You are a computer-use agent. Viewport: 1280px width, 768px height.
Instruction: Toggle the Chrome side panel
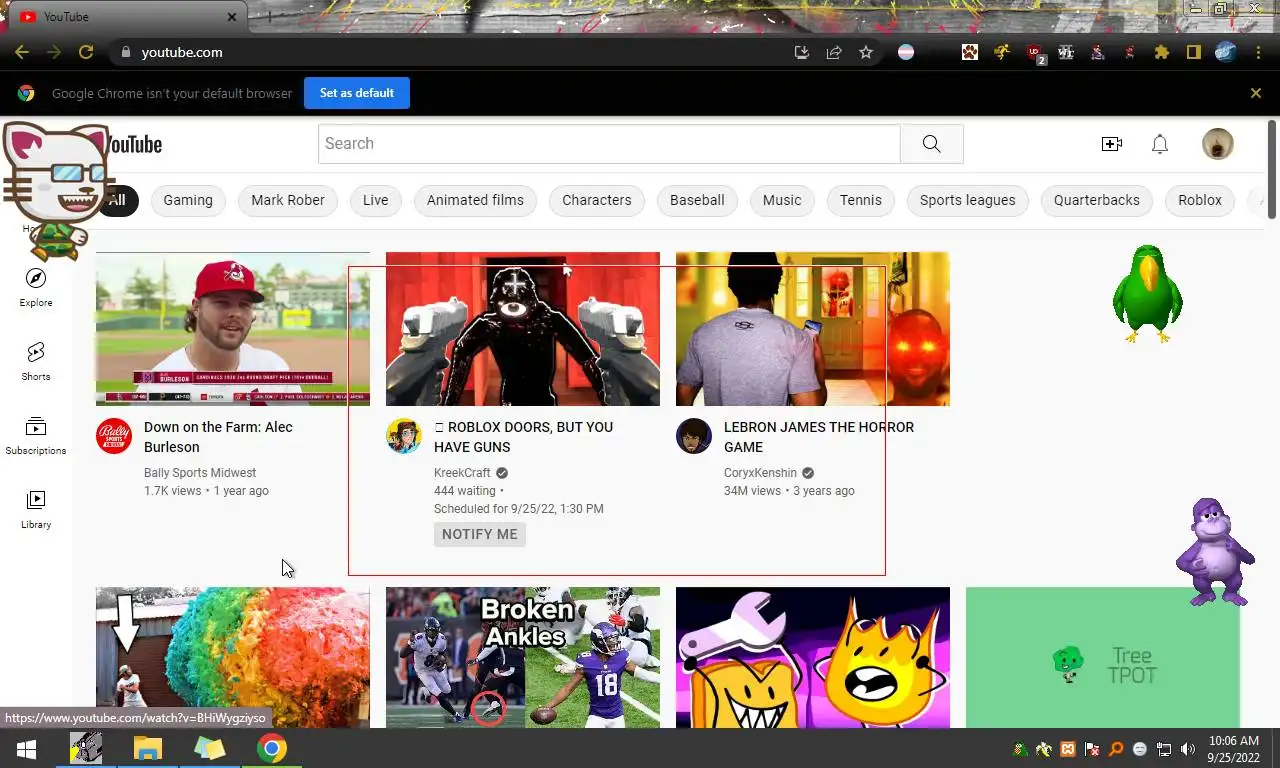click(1193, 52)
